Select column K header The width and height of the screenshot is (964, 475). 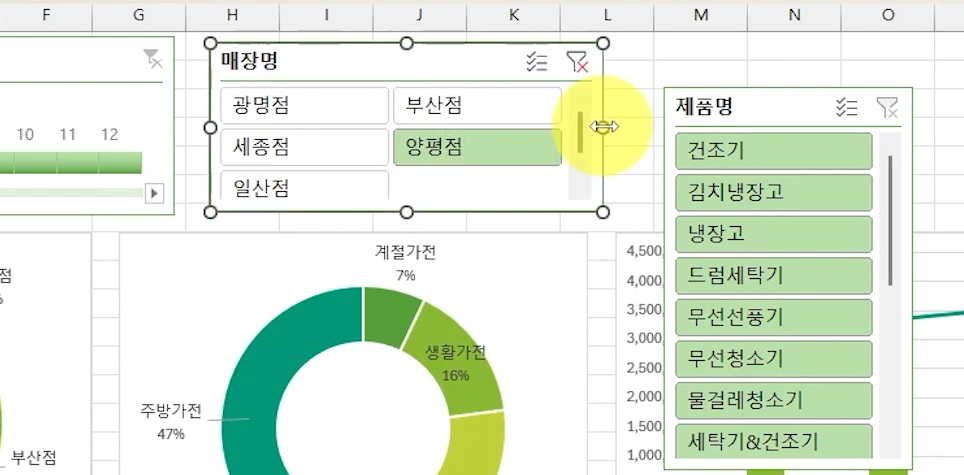[513, 15]
